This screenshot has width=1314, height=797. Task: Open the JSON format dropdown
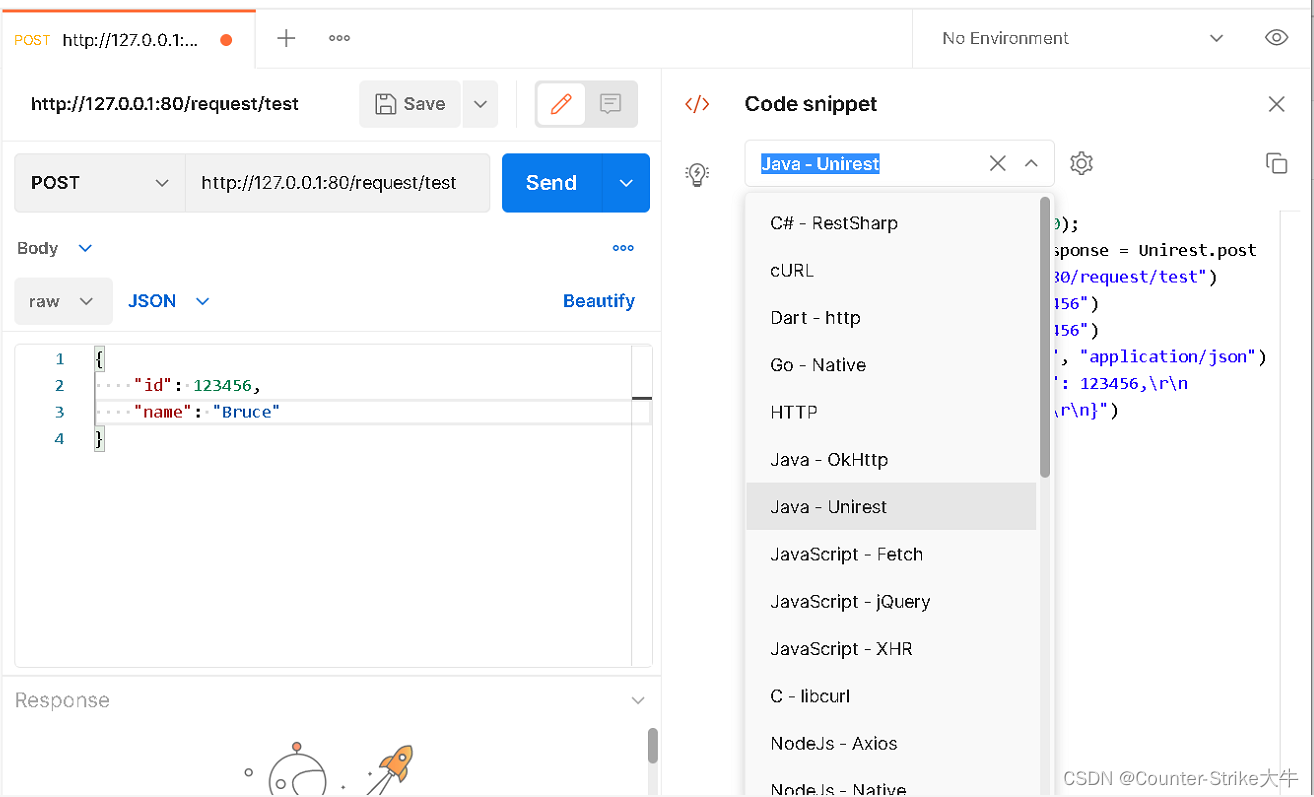[169, 301]
